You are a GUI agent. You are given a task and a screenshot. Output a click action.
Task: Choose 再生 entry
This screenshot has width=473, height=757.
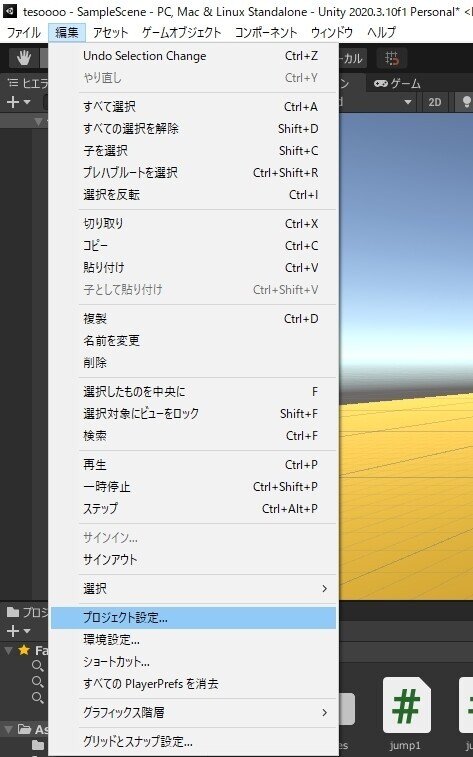coord(193,464)
